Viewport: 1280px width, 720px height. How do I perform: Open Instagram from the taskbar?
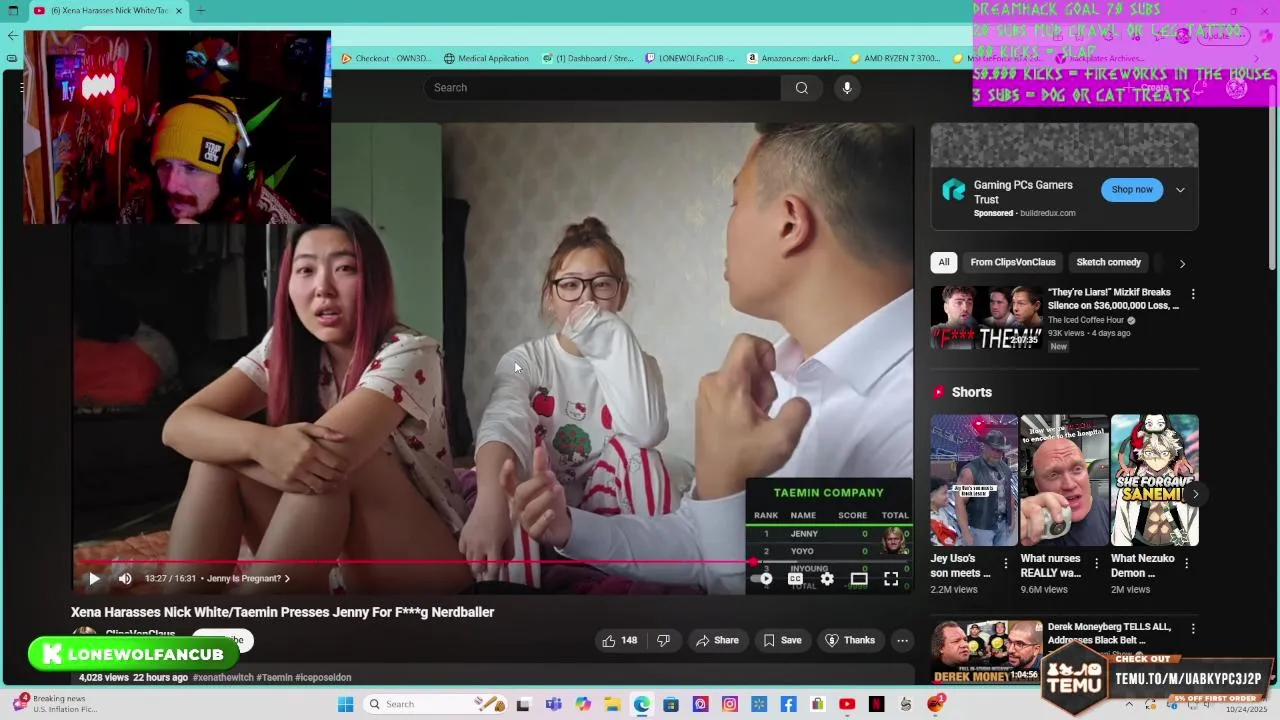pyautogui.click(x=730, y=704)
